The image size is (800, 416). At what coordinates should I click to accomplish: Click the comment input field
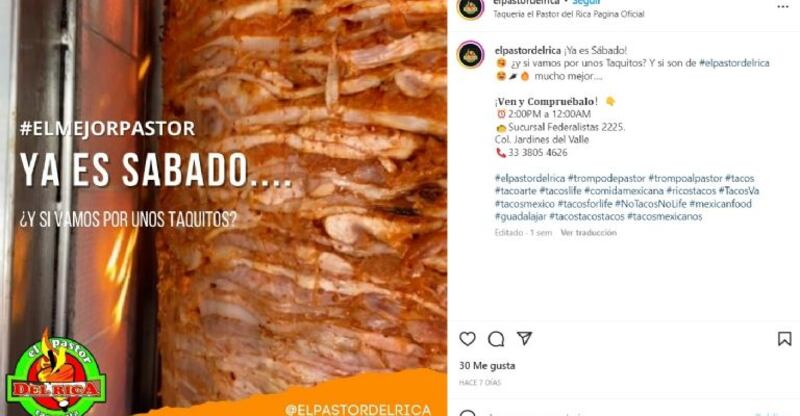612,413
